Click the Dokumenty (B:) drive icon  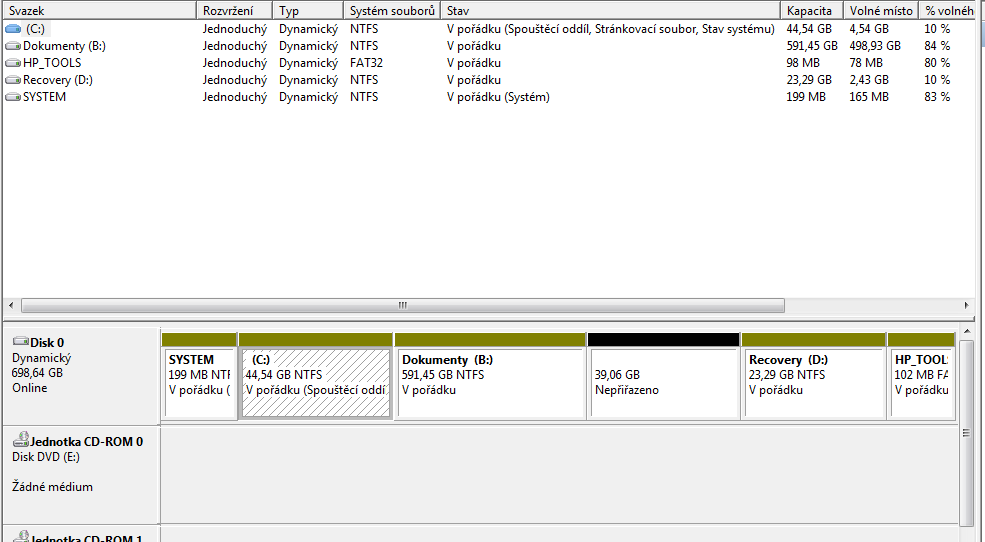tap(13, 46)
